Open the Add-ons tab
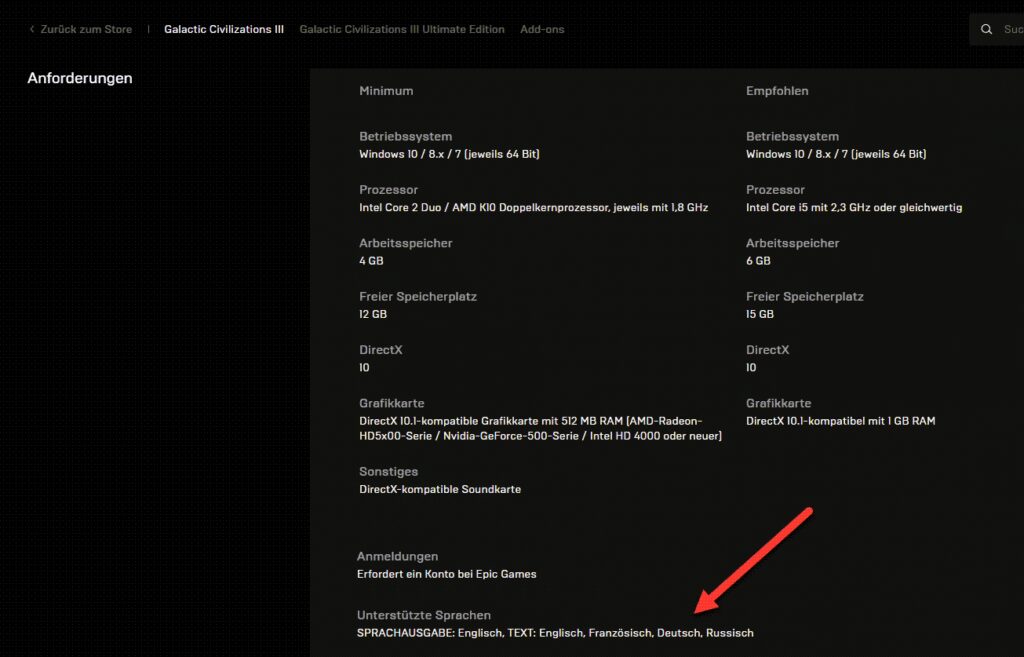This screenshot has height=657, width=1024. pyautogui.click(x=542, y=29)
